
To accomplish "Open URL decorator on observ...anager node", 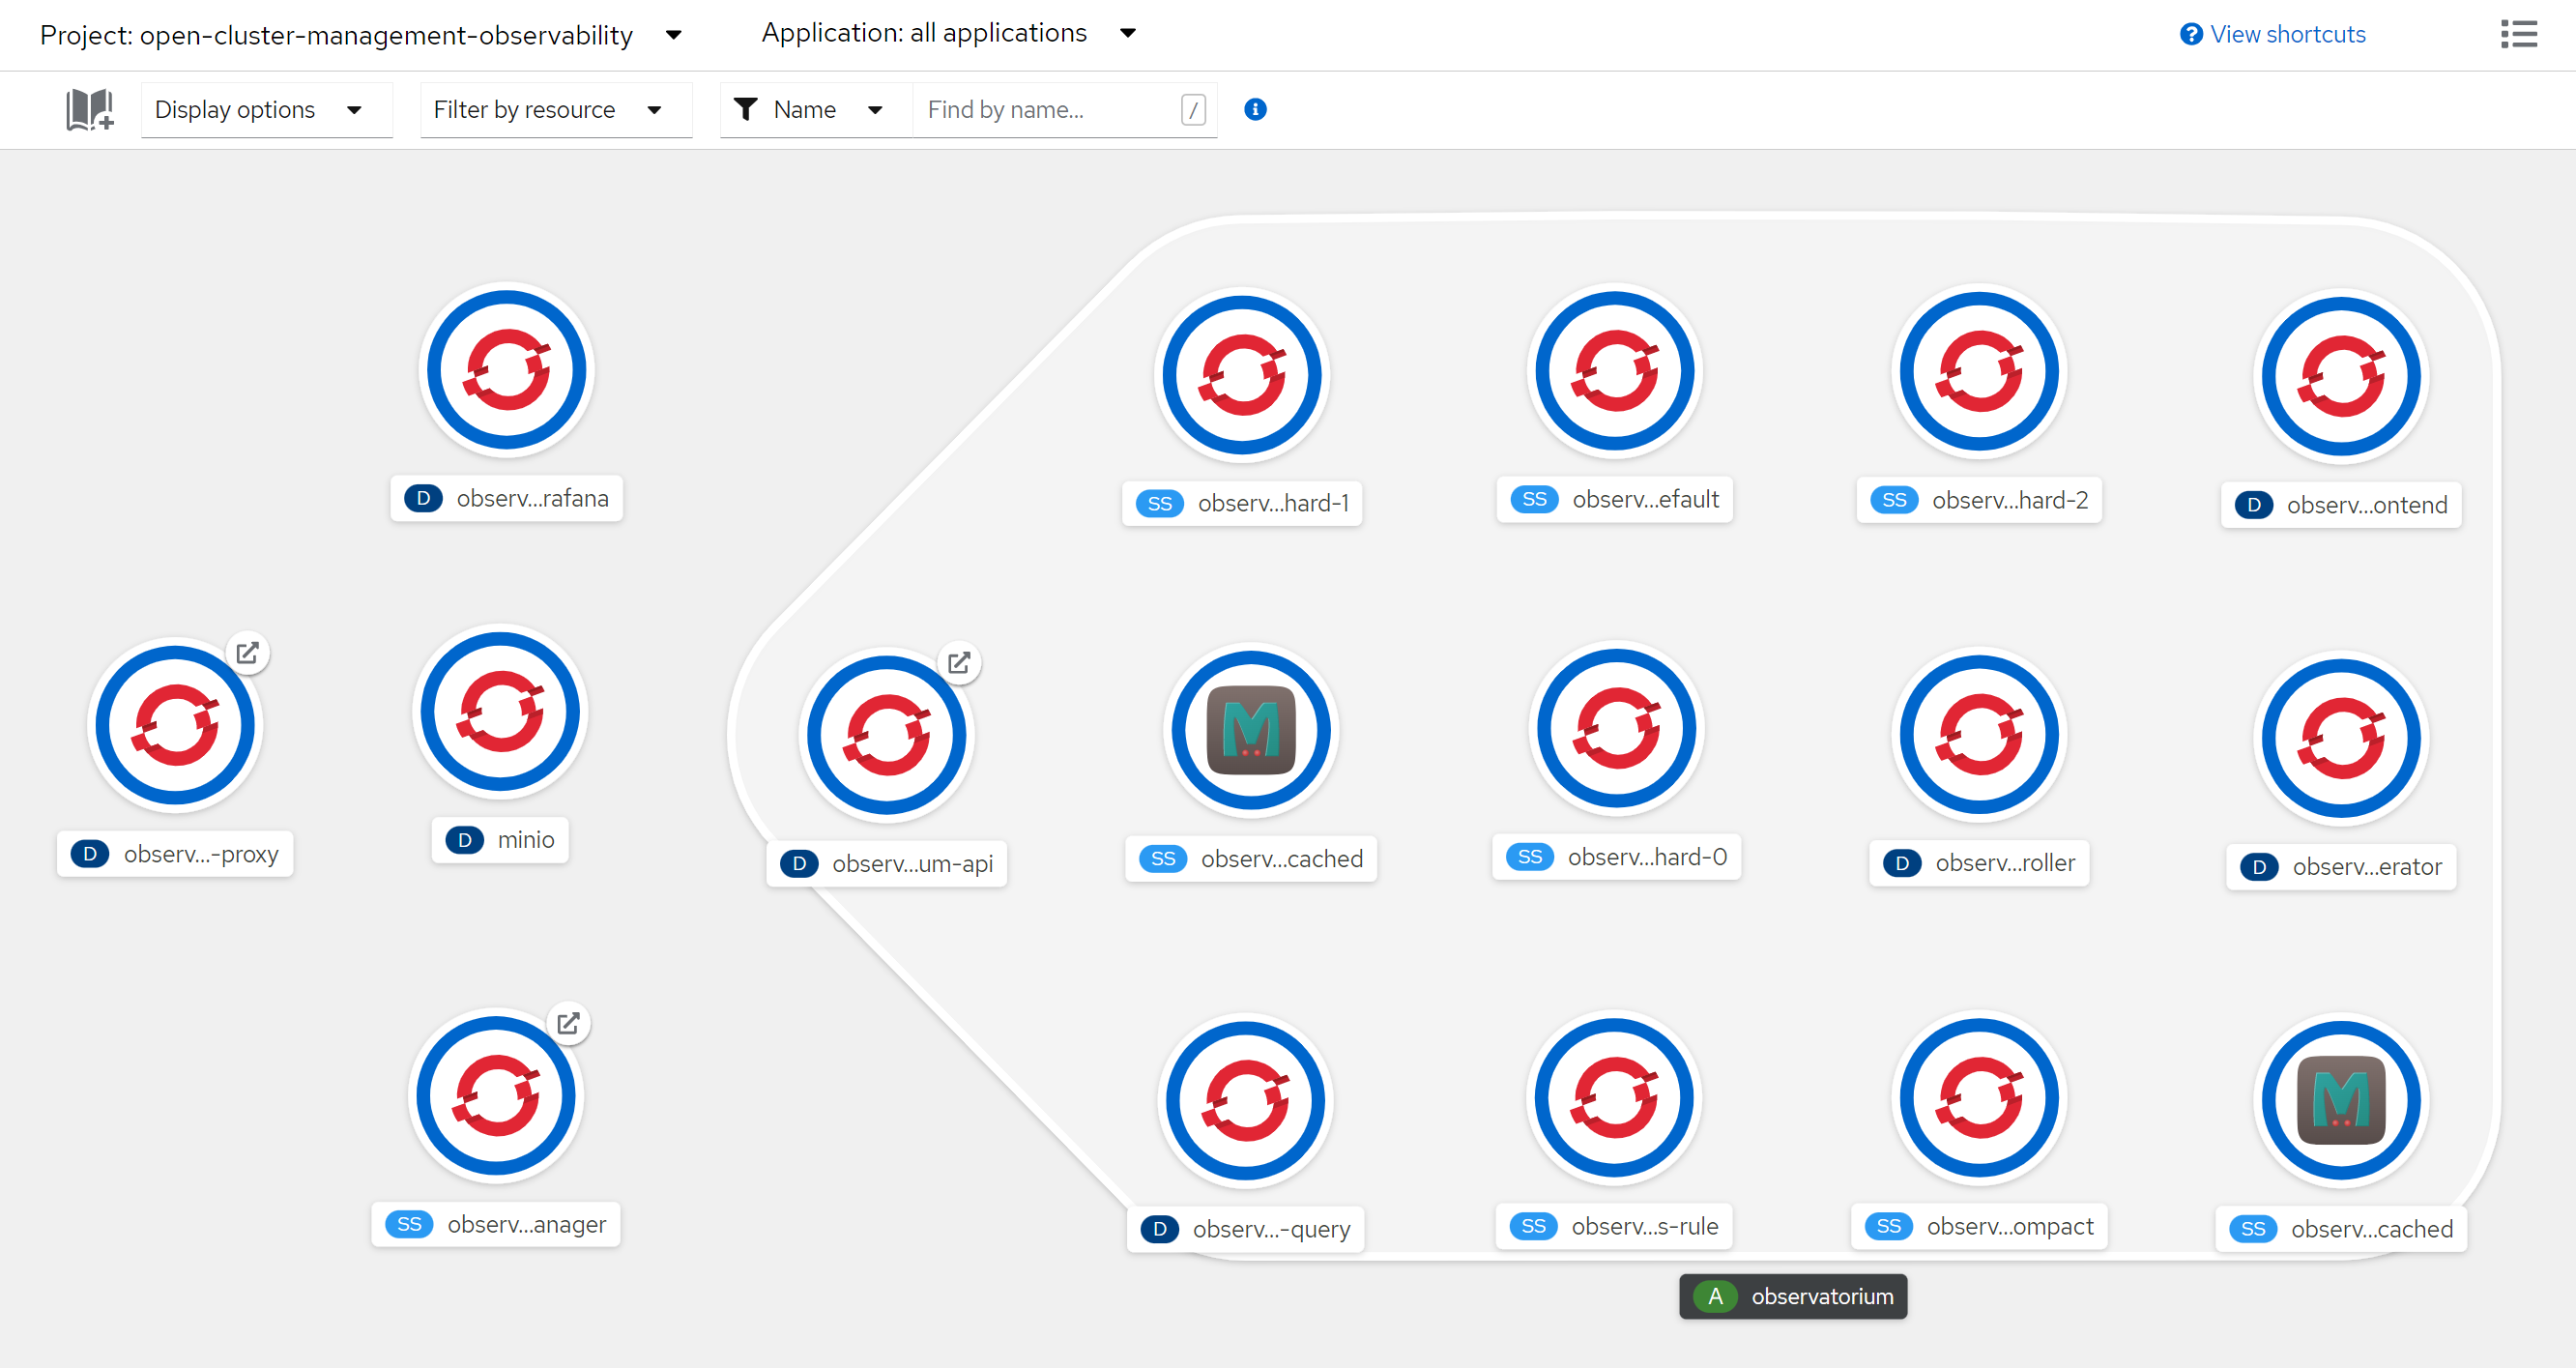I will [568, 1023].
